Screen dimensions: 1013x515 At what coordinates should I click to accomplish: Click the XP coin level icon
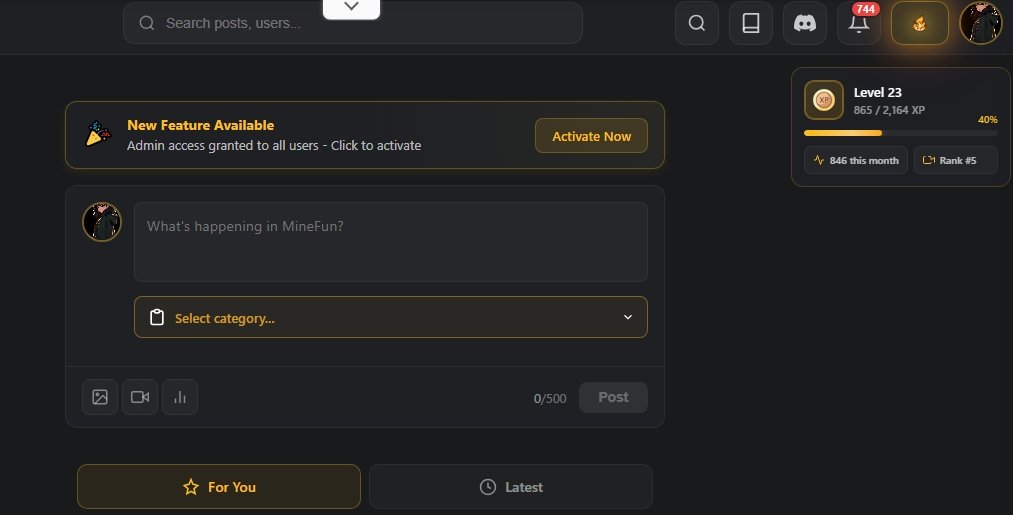pos(824,100)
